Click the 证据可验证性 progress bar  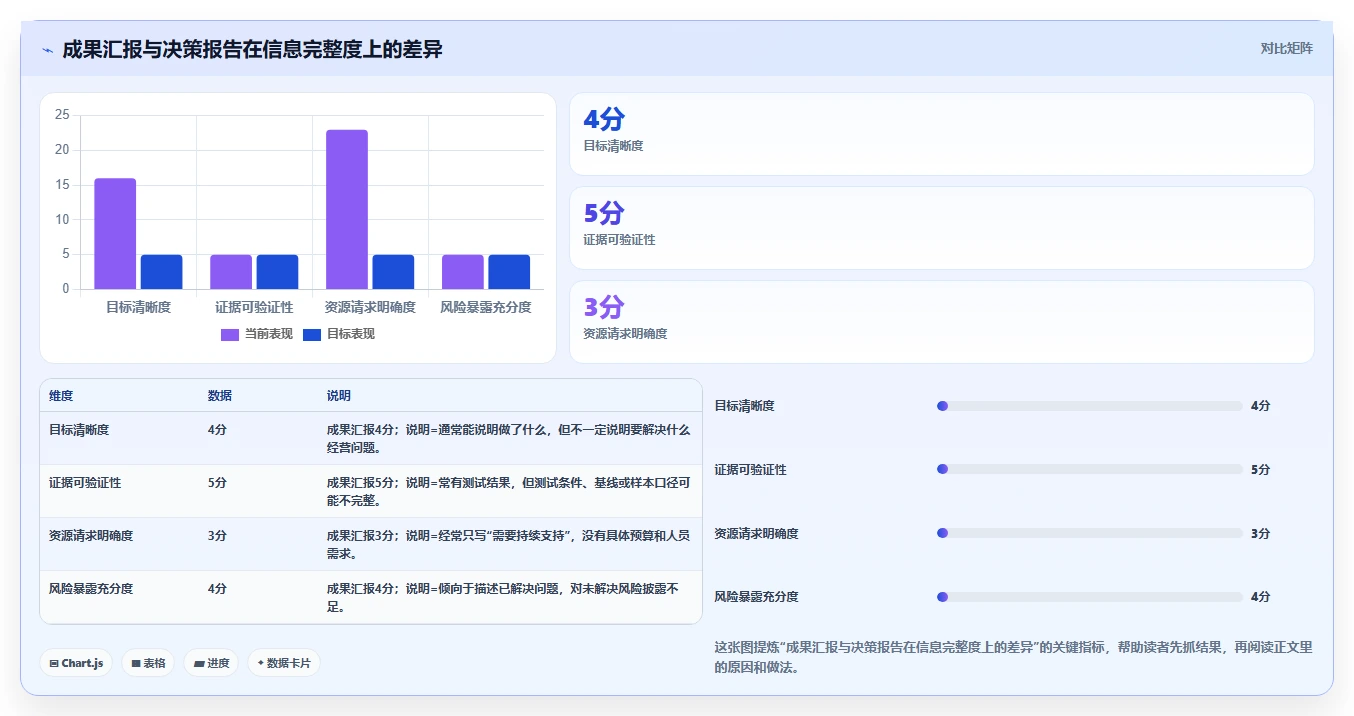point(1090,469)
